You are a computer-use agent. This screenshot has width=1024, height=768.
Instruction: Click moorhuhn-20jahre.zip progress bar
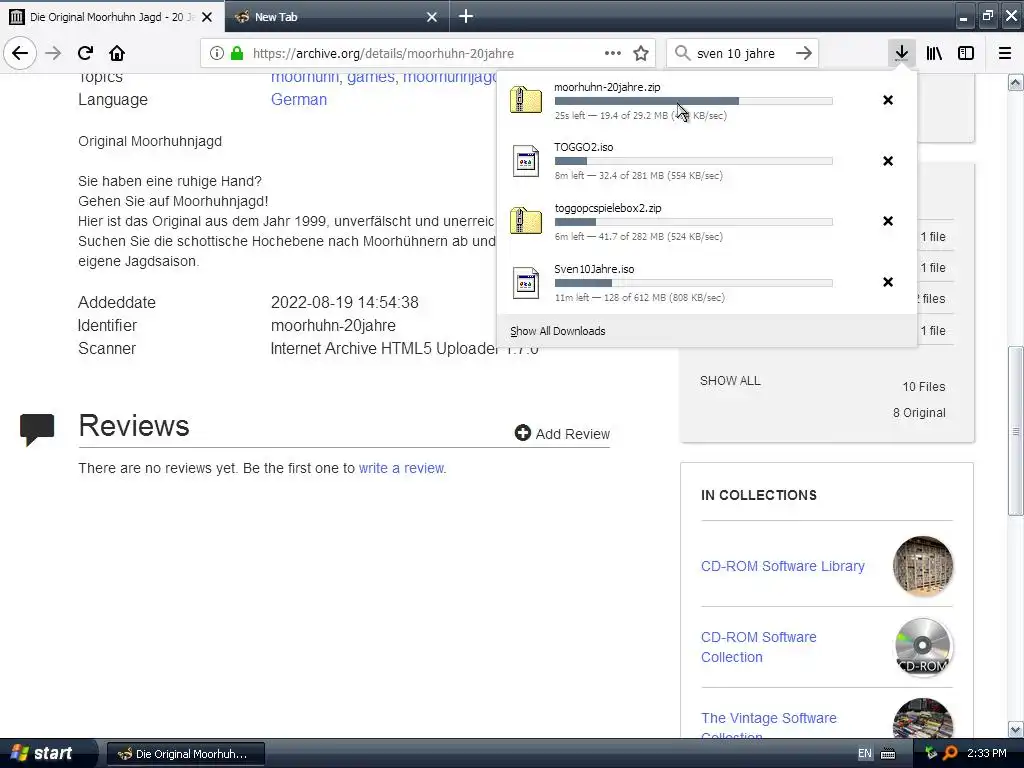coord(694,101)
